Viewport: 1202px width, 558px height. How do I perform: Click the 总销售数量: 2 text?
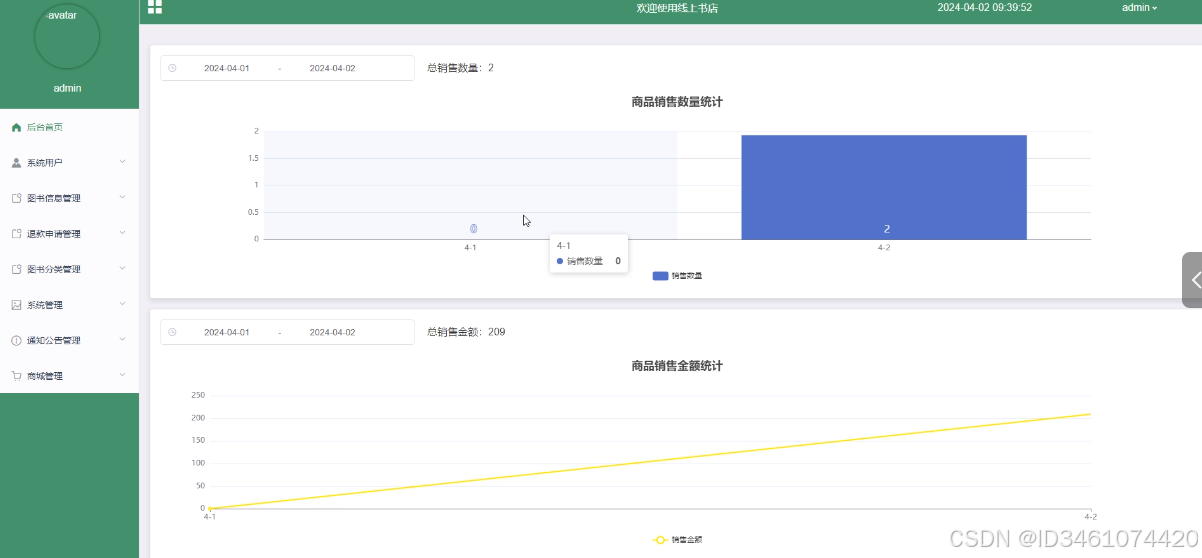(460, 68)
